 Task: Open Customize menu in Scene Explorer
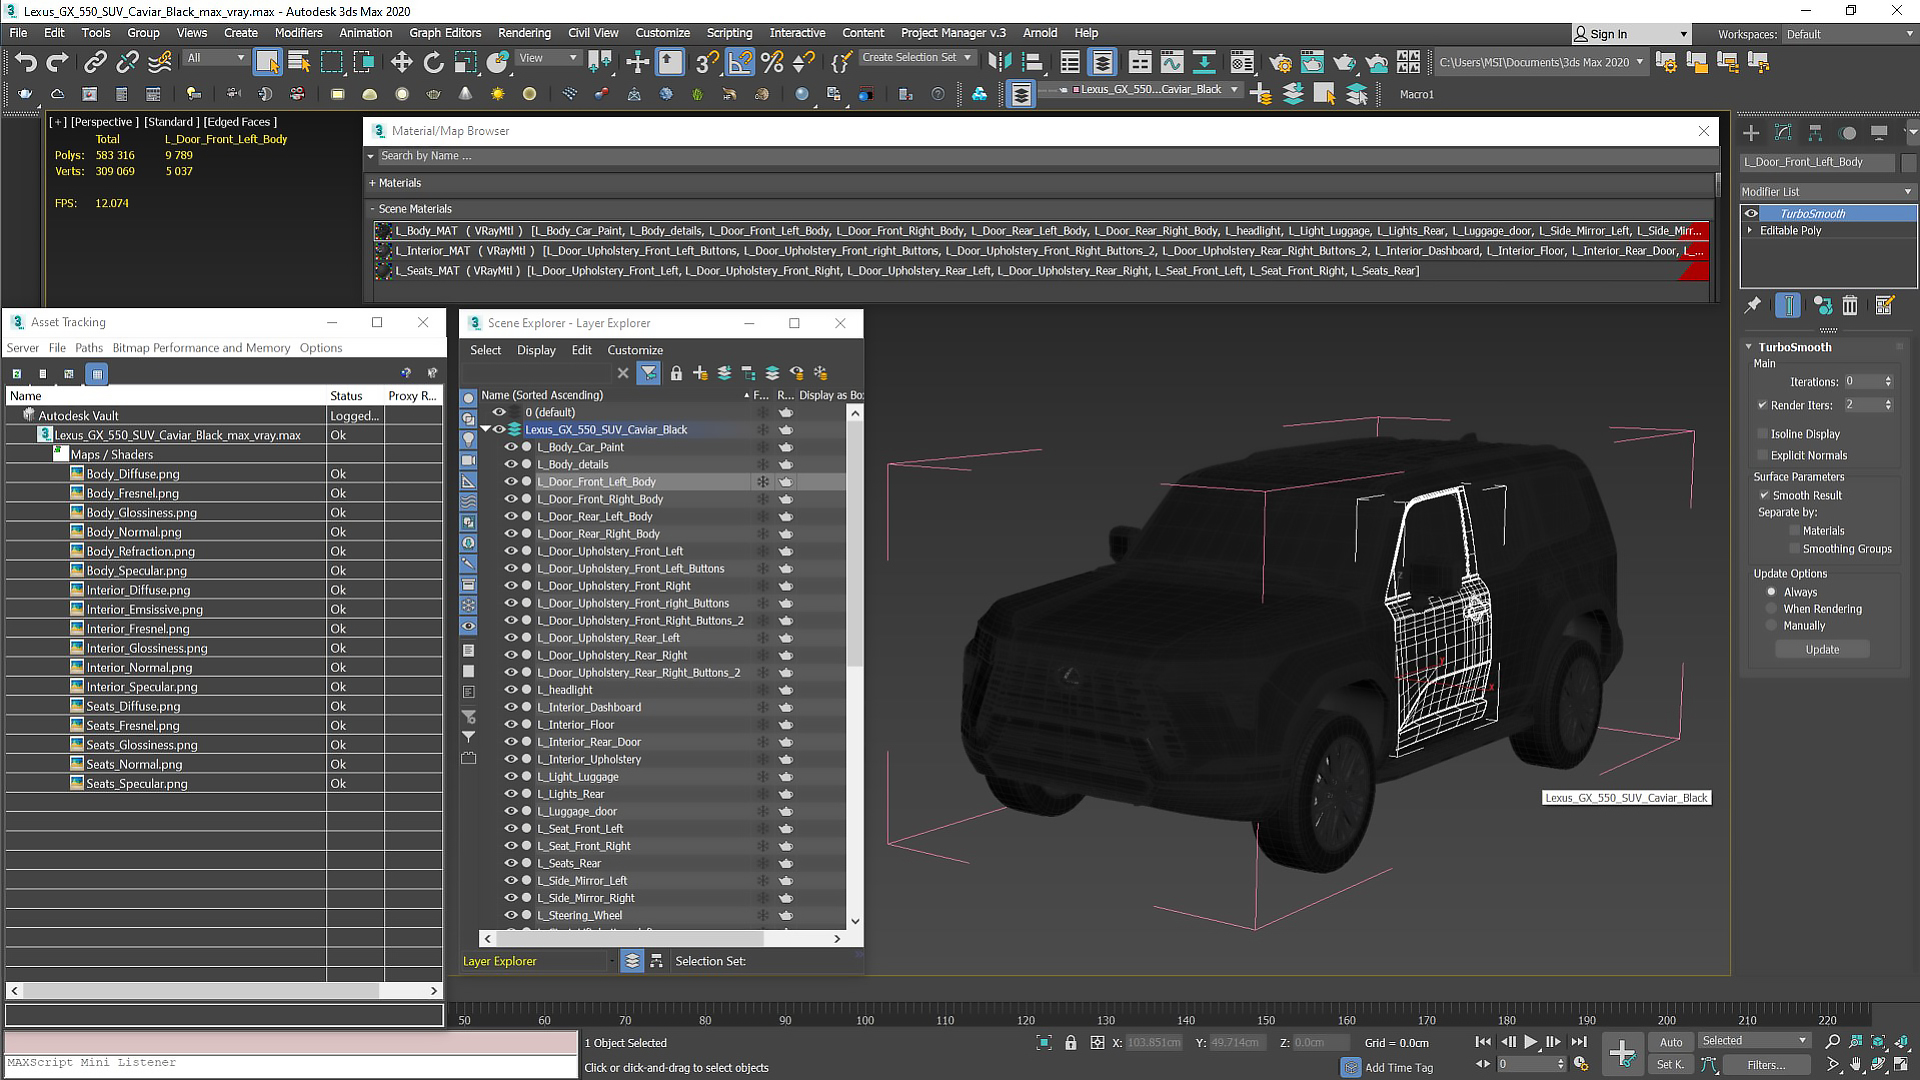(x=635, y=350)
